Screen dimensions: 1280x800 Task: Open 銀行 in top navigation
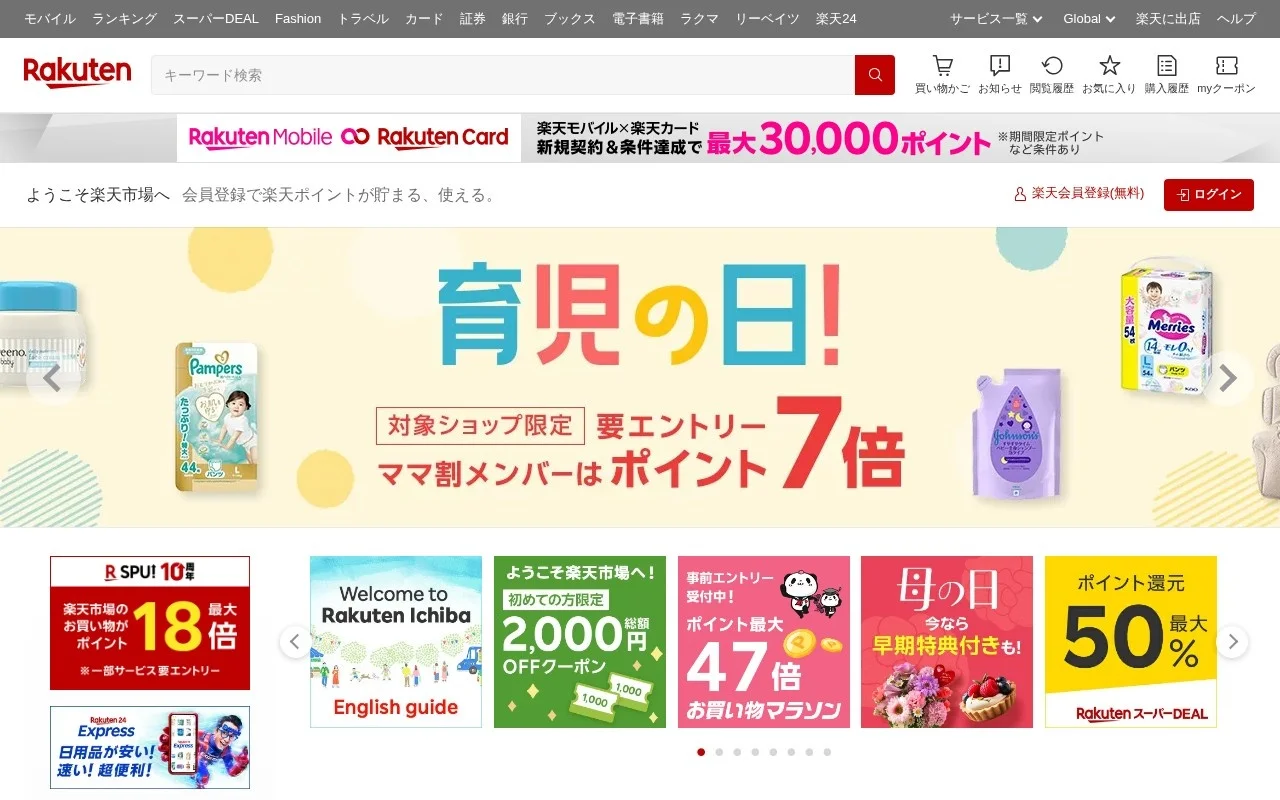click(x=515, y=19)
